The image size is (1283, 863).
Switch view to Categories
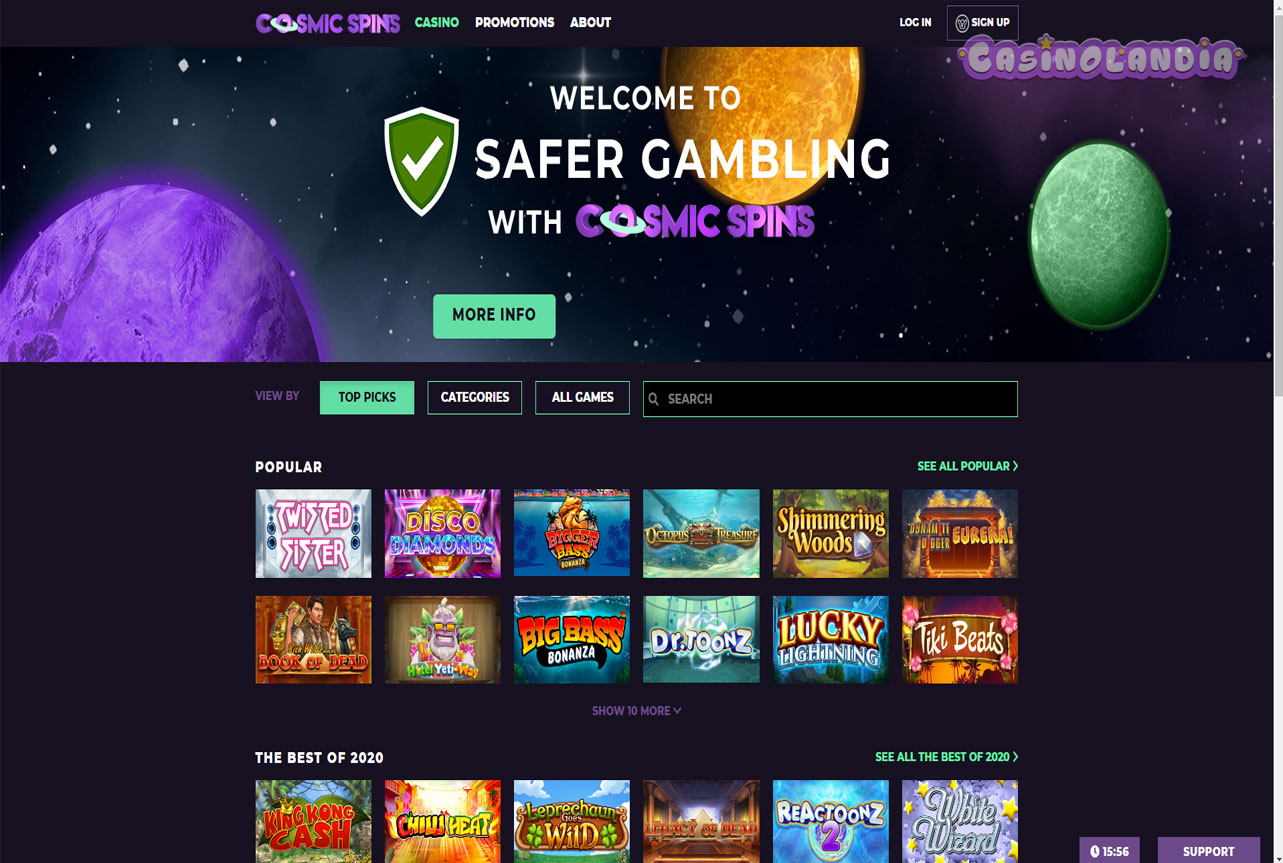475,397
